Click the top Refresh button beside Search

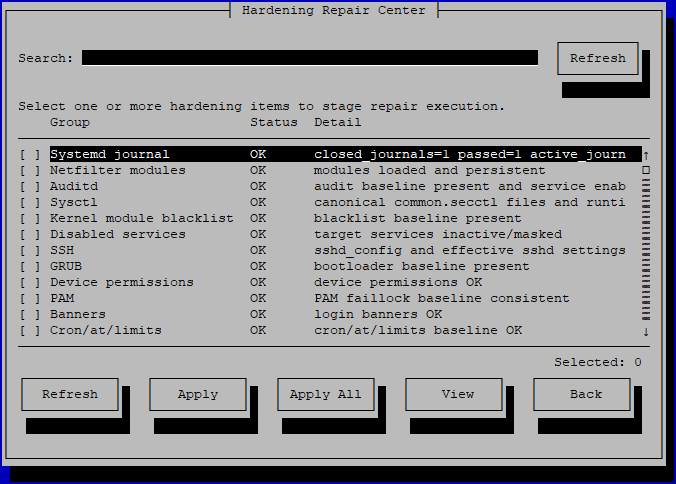(598, 58)
